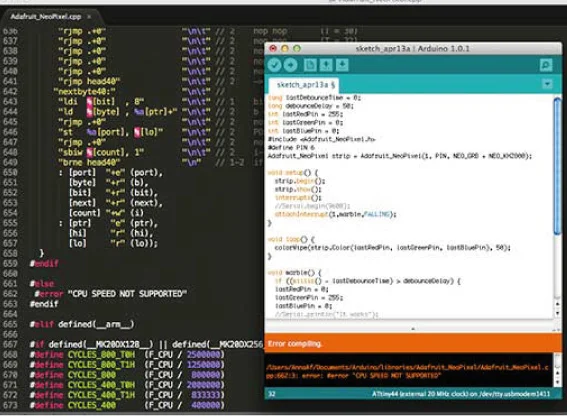Click the Save sketch down-arrow icon
This screenshot has width=567, height=419.
[x=342, y=65]
